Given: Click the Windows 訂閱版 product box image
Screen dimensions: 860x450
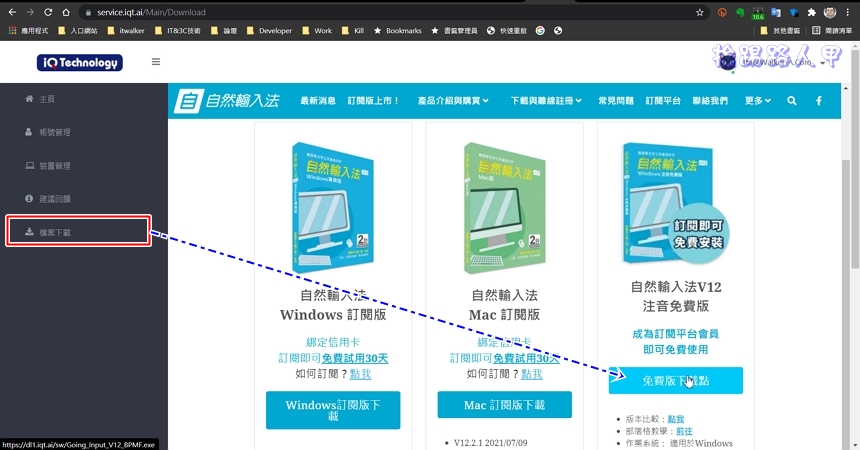Looking at the screenshot, I should tap(333, 208).
